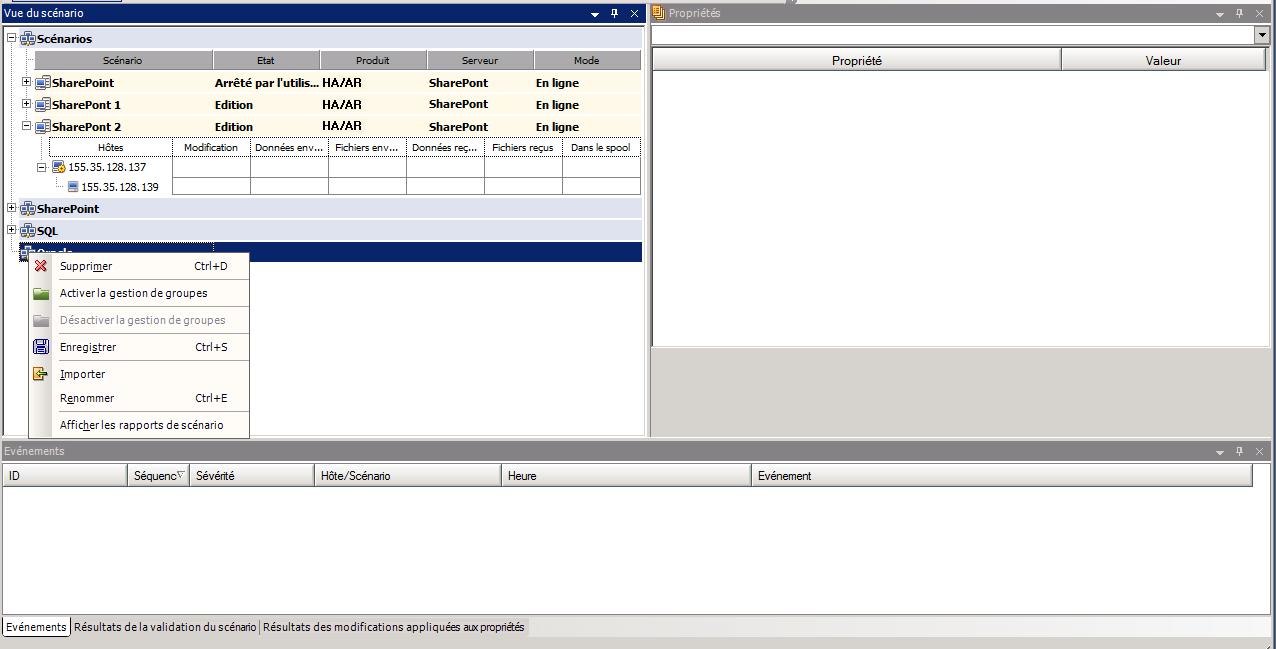
Task: Choose Renommer from the context menu
Action: coord(139,398)
